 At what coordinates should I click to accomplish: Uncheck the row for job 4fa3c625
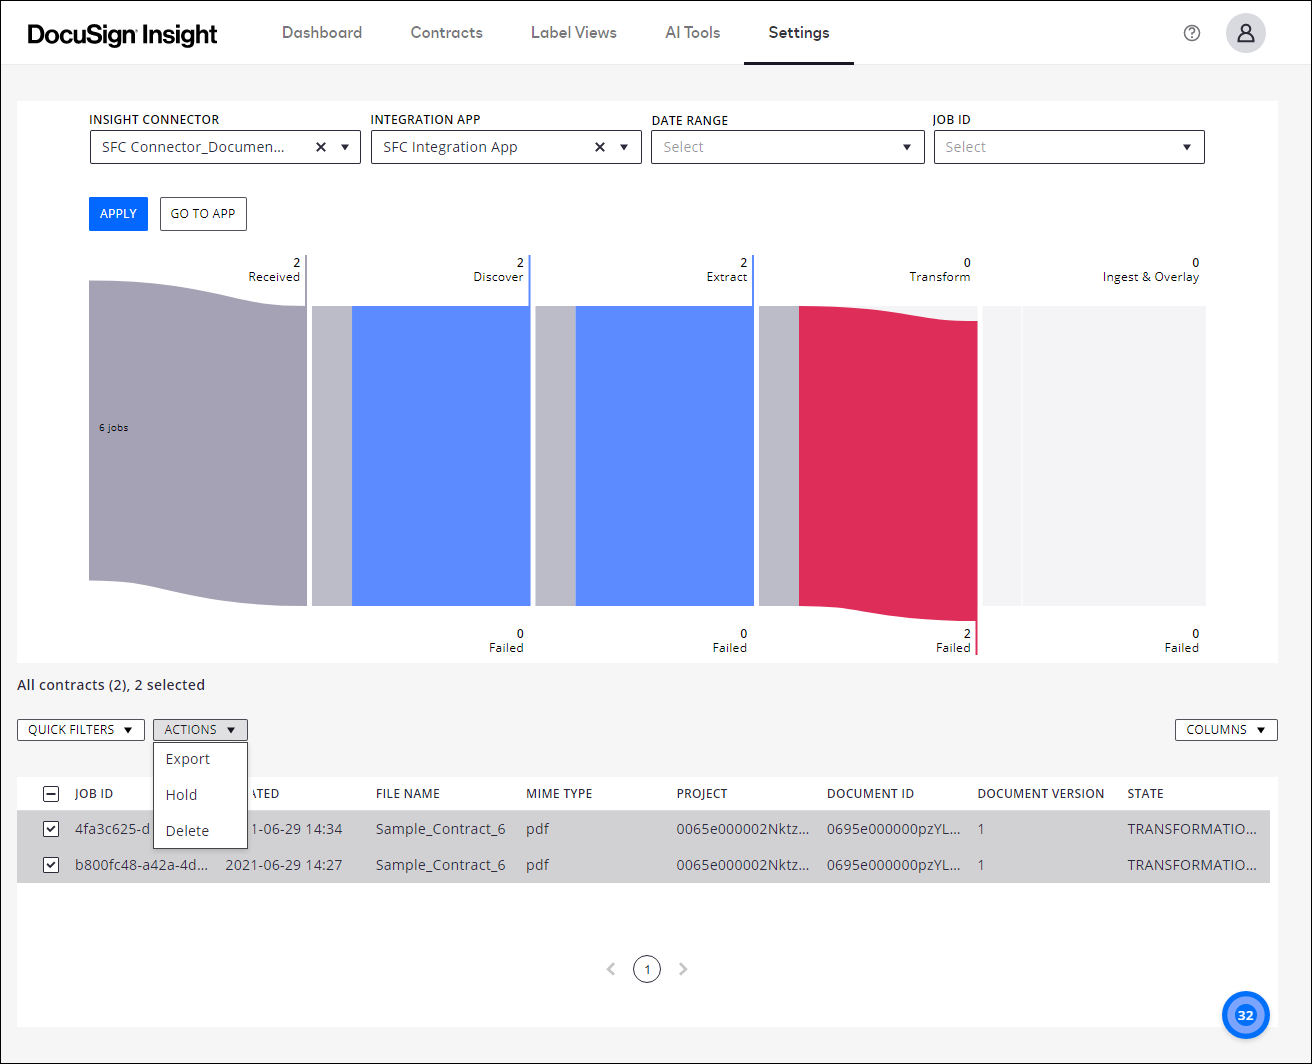coord(51,829)
